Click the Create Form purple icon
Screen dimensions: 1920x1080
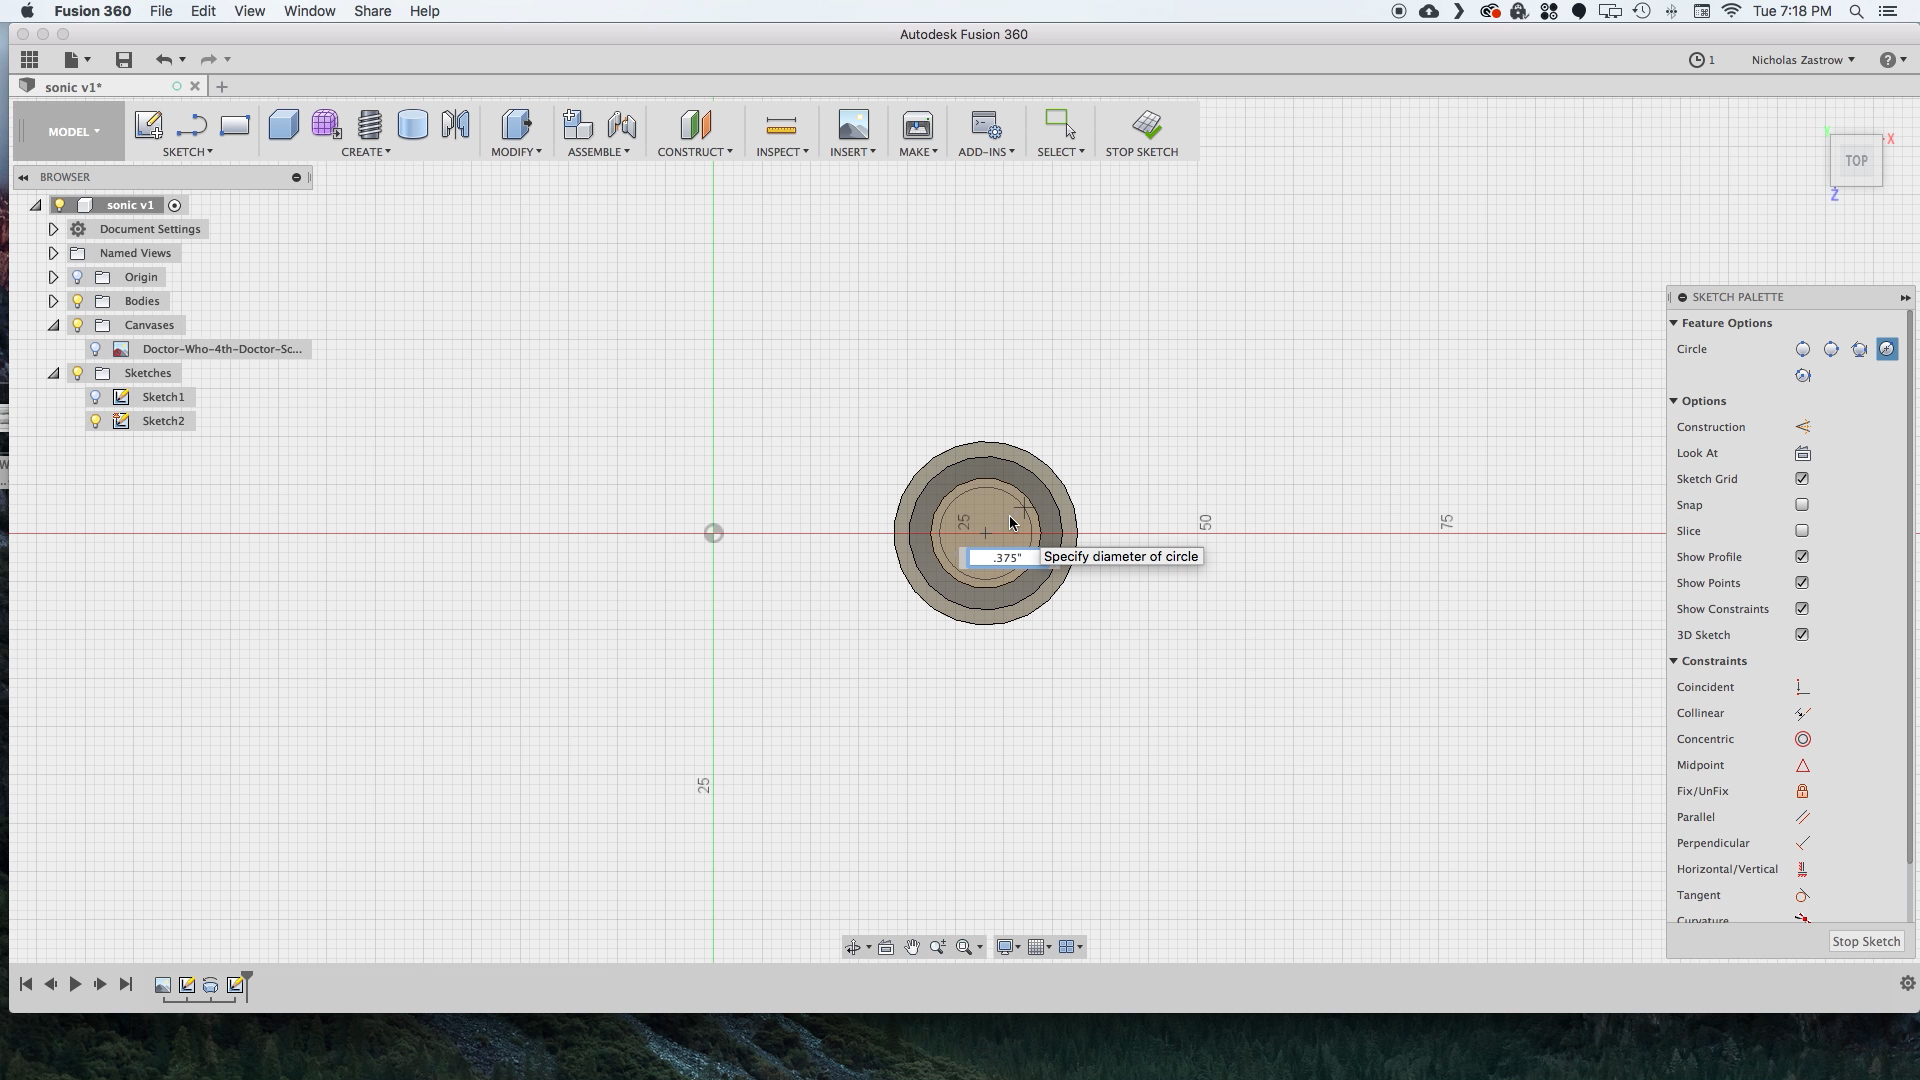point(326,125)
